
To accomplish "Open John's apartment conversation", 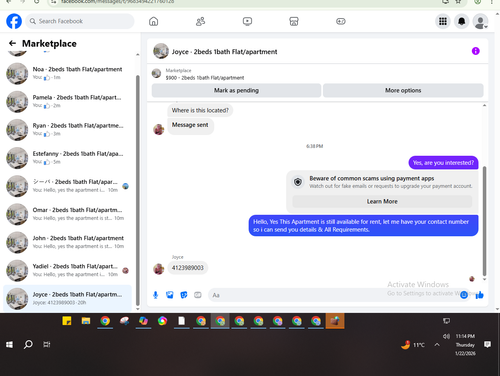I will click(68, 242).
